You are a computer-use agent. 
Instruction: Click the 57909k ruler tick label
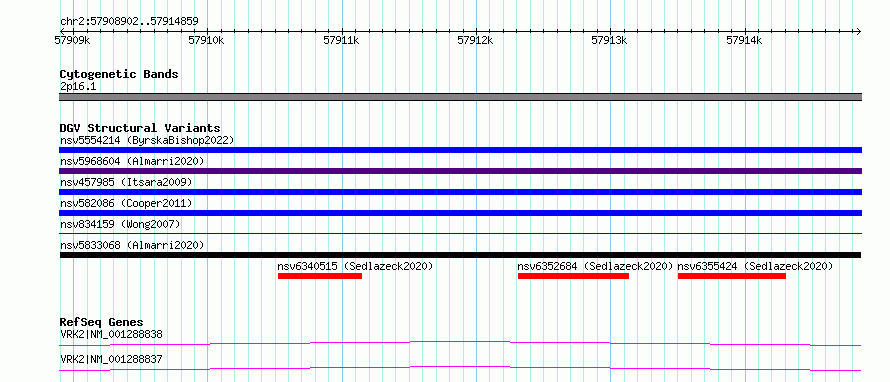73,40
